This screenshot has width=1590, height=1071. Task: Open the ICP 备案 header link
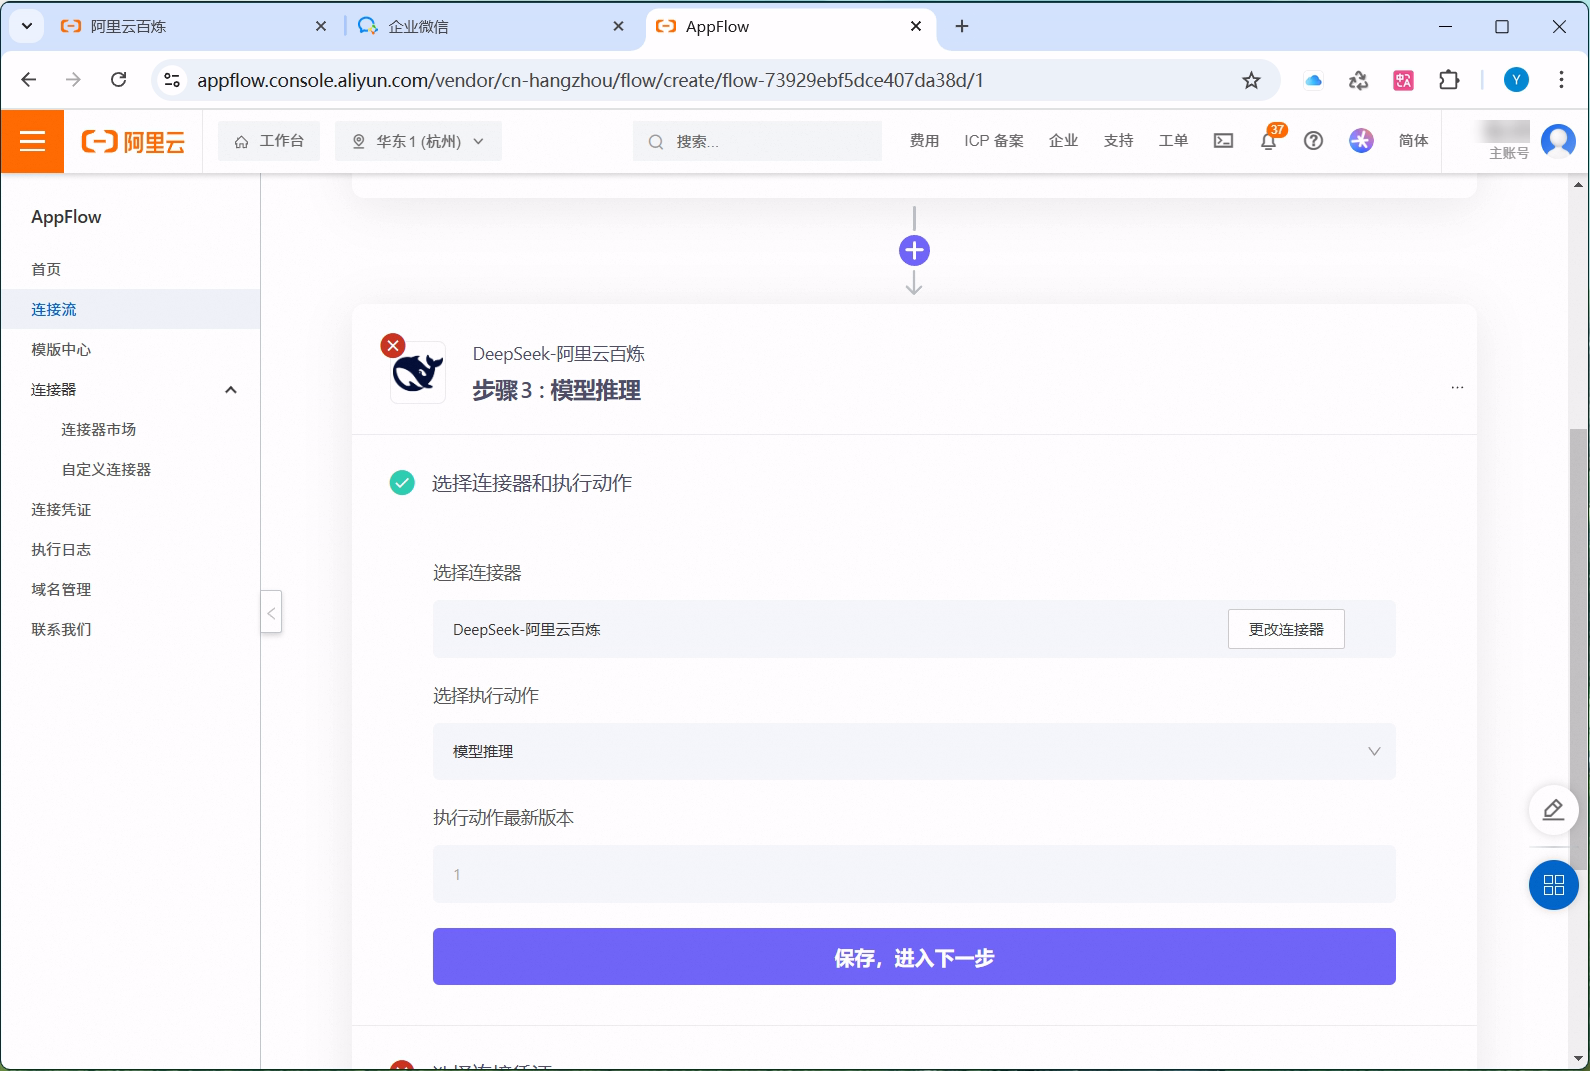993,141
